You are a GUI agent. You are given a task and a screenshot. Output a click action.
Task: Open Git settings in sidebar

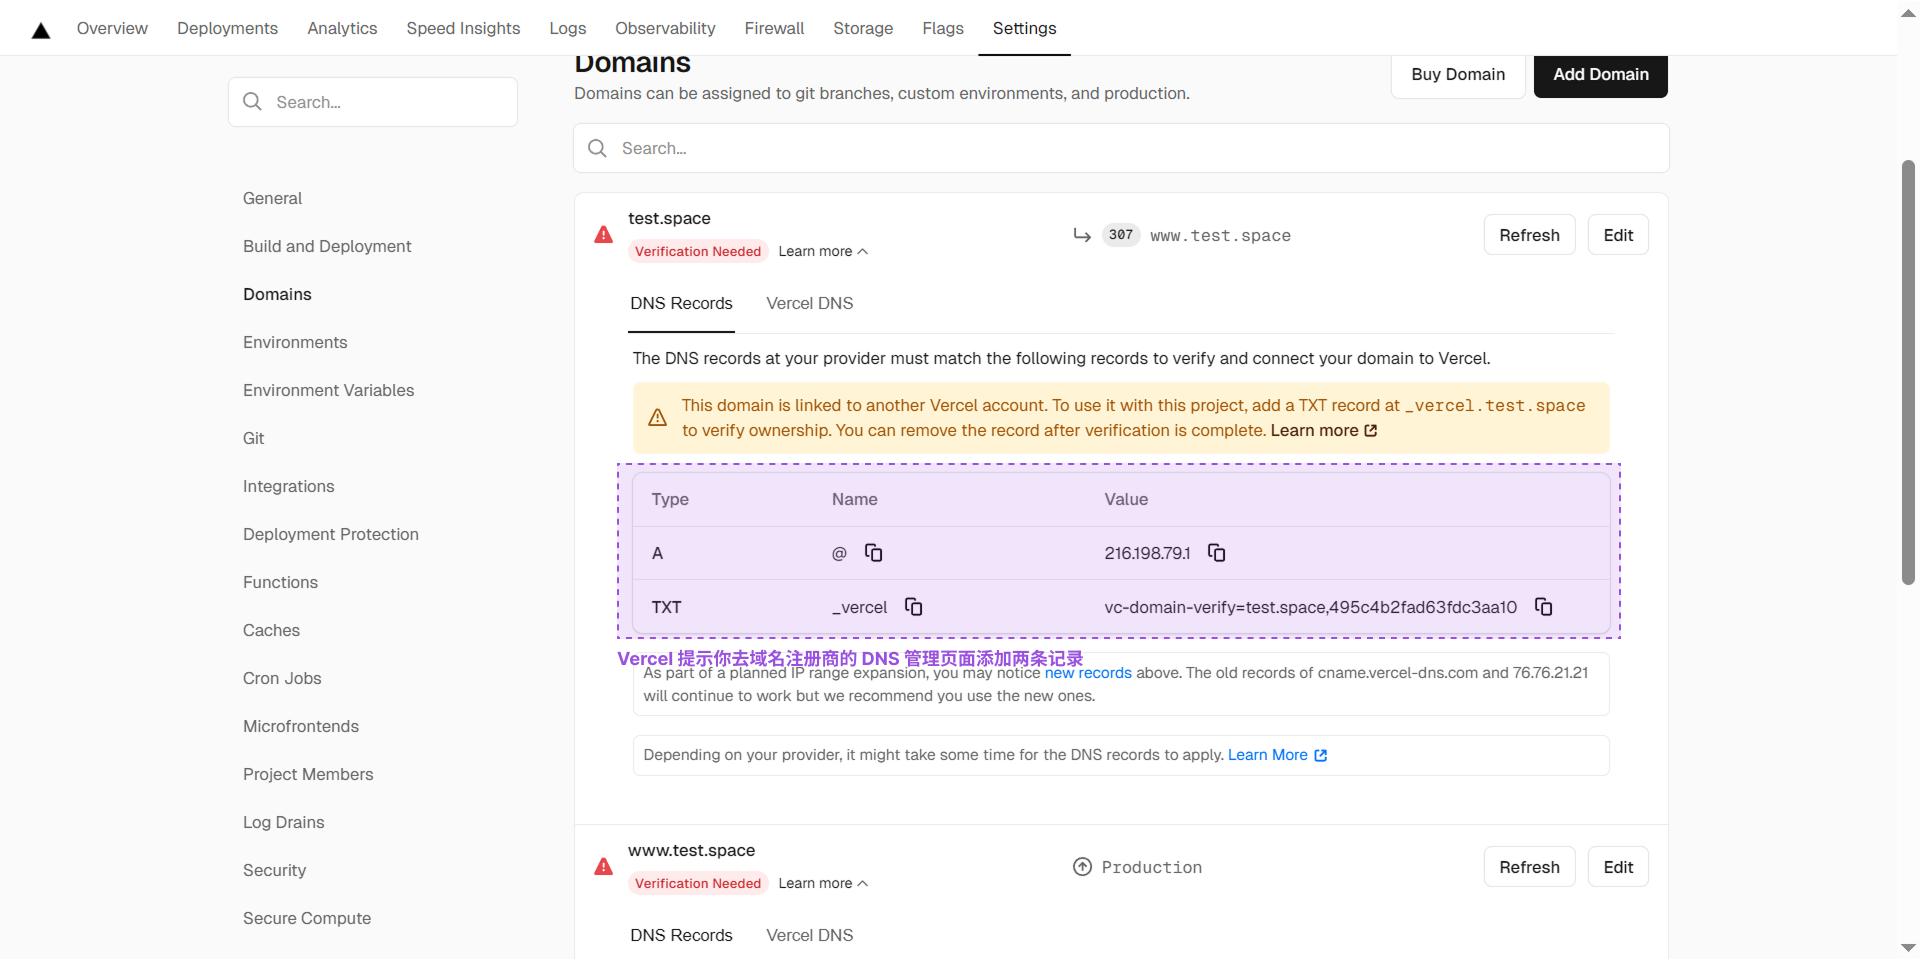(x=254, y=438)
